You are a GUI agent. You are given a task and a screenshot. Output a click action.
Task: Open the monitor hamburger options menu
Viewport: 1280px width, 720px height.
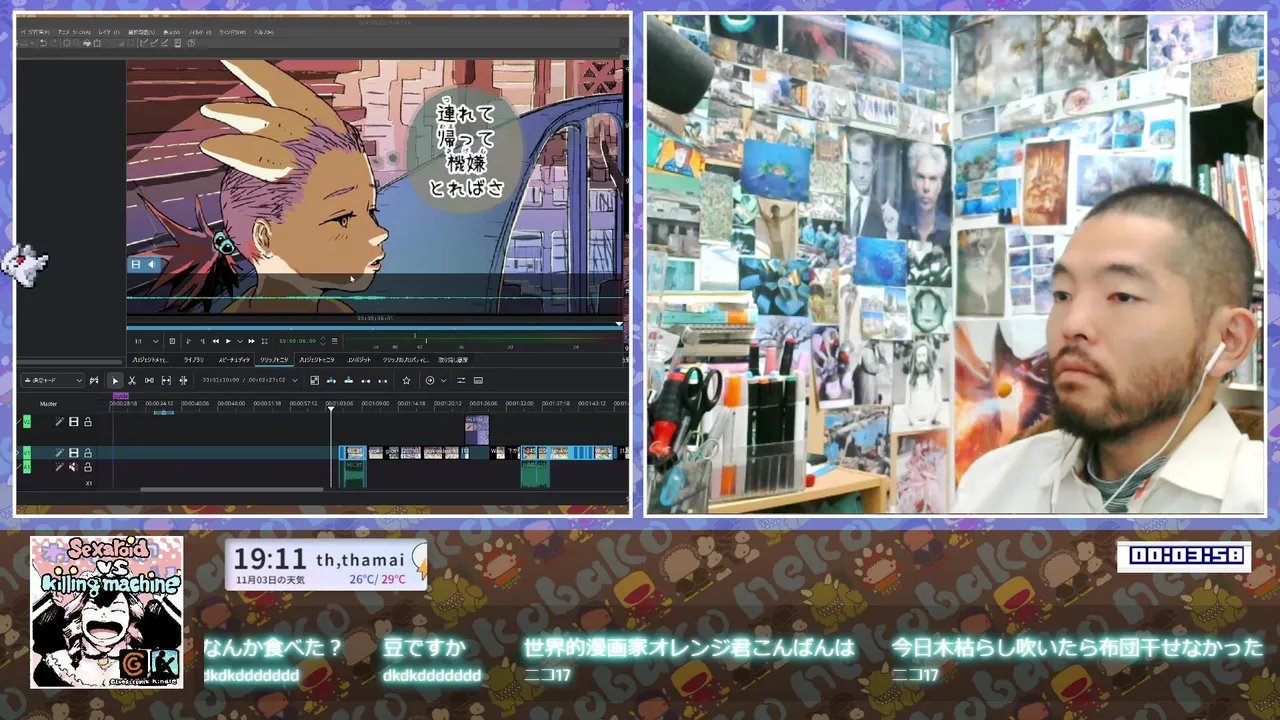[x=334, y=341]
